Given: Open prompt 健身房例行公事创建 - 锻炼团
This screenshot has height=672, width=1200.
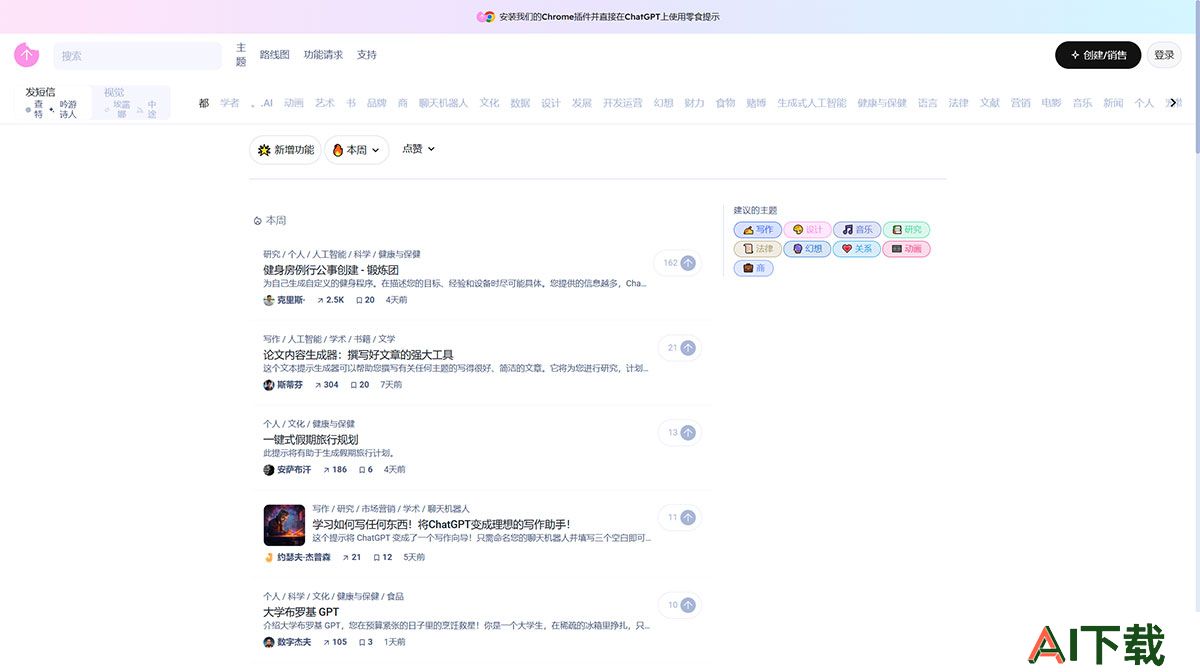Looking at the screenshot, I should click(x=331, y=270).
